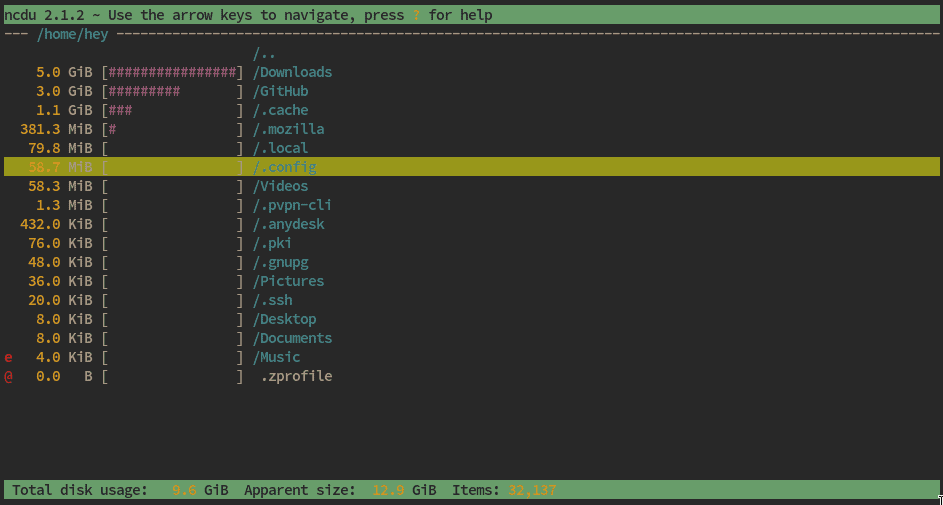Click the 1.3 MiB size value
This screenshot has width=943, height=505.
click(64, 206)
